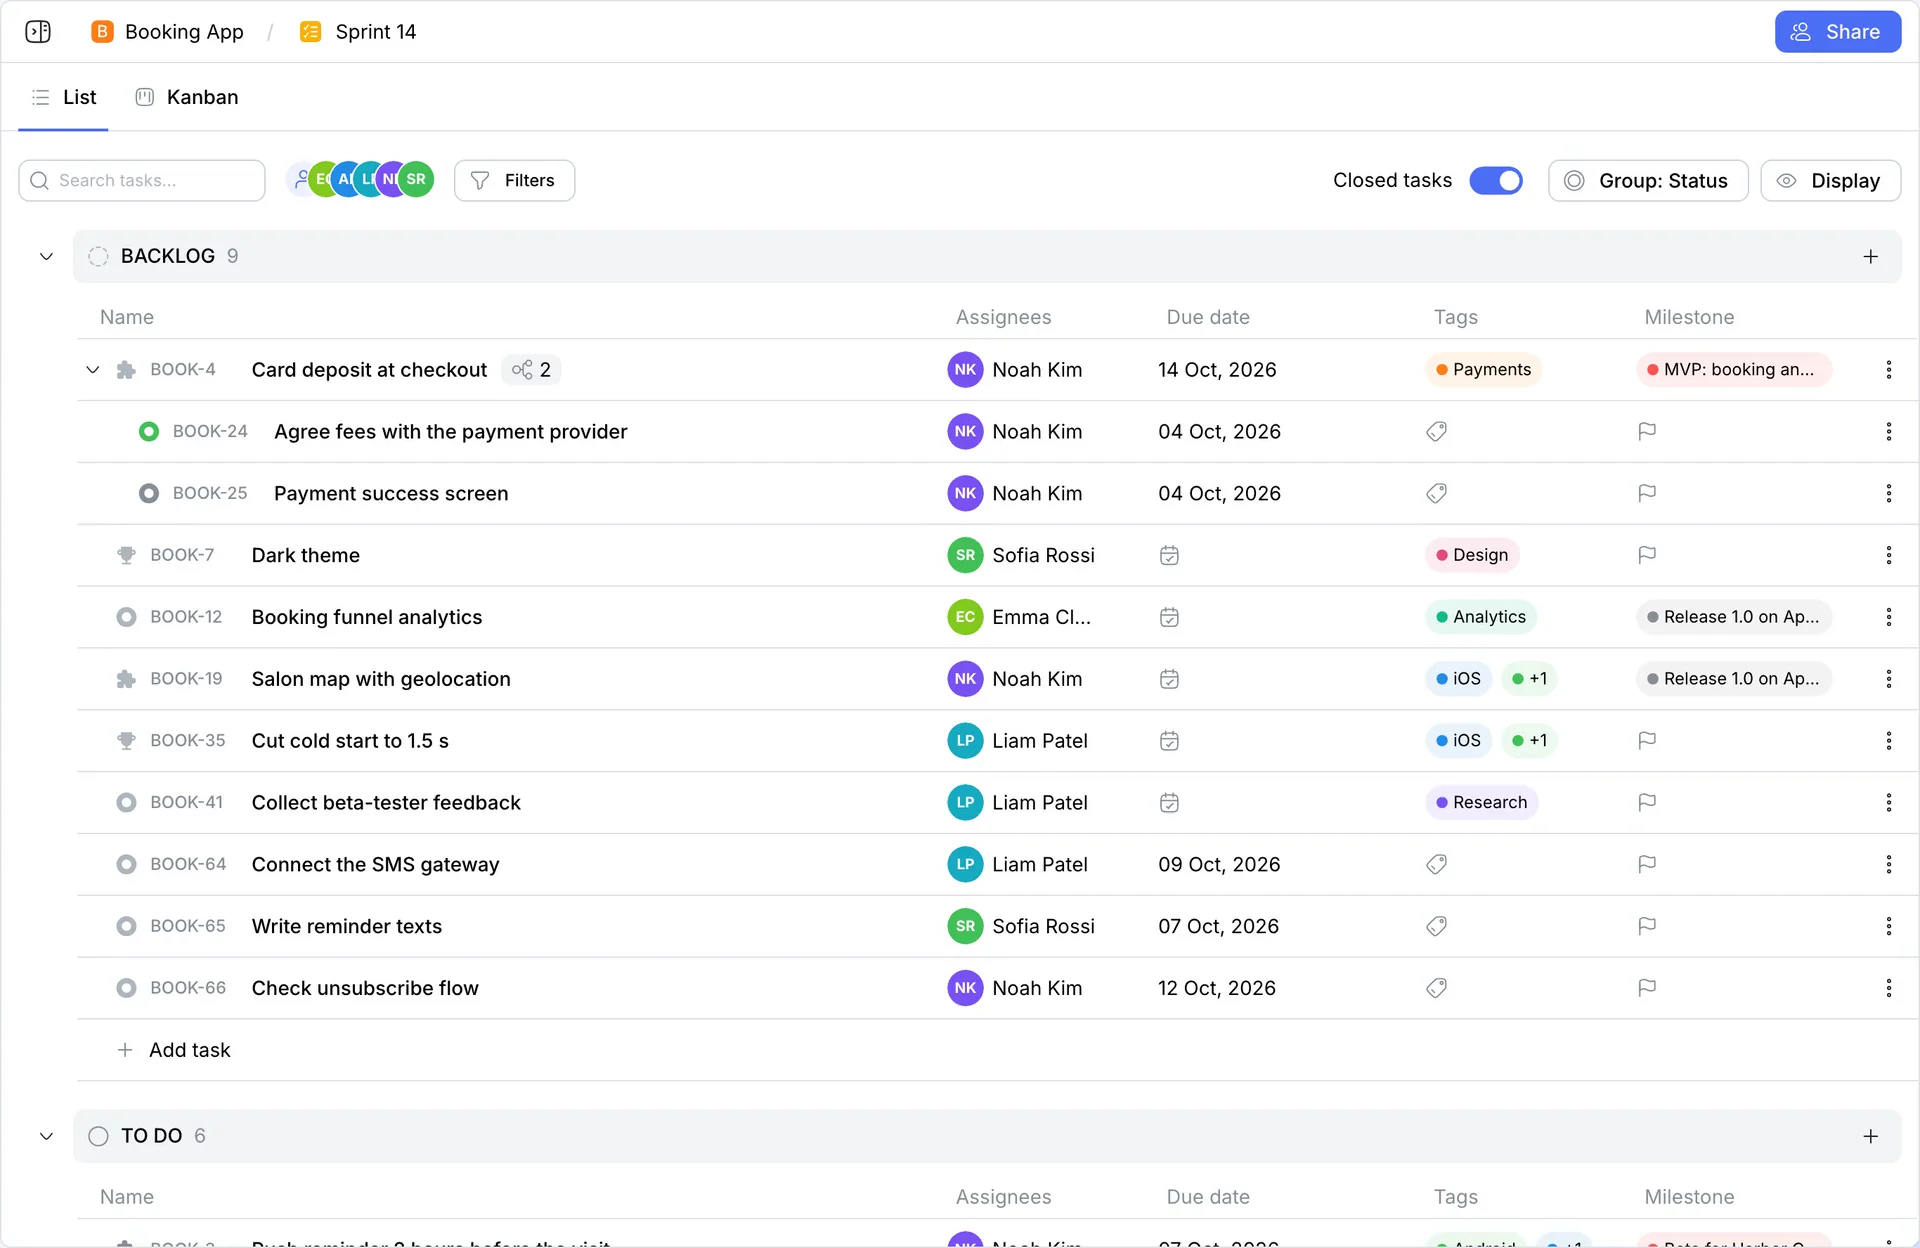The width and height of the screenshot is (1920, 1248).
Task: Toggle the sidebar panel icon
Action: [38, 32]
